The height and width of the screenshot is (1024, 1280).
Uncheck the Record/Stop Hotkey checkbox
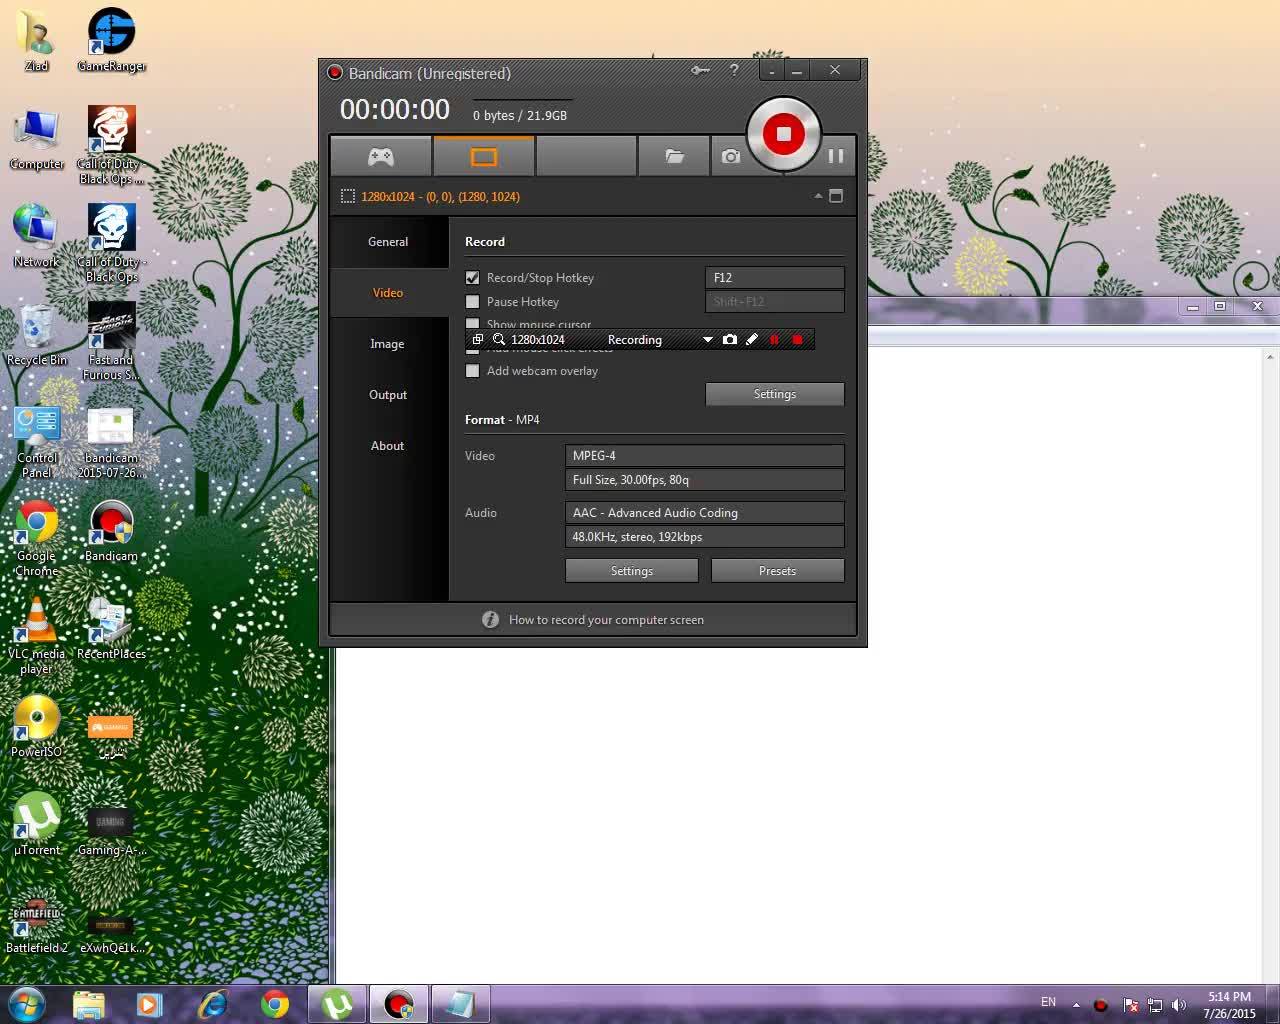coord(473,278)
